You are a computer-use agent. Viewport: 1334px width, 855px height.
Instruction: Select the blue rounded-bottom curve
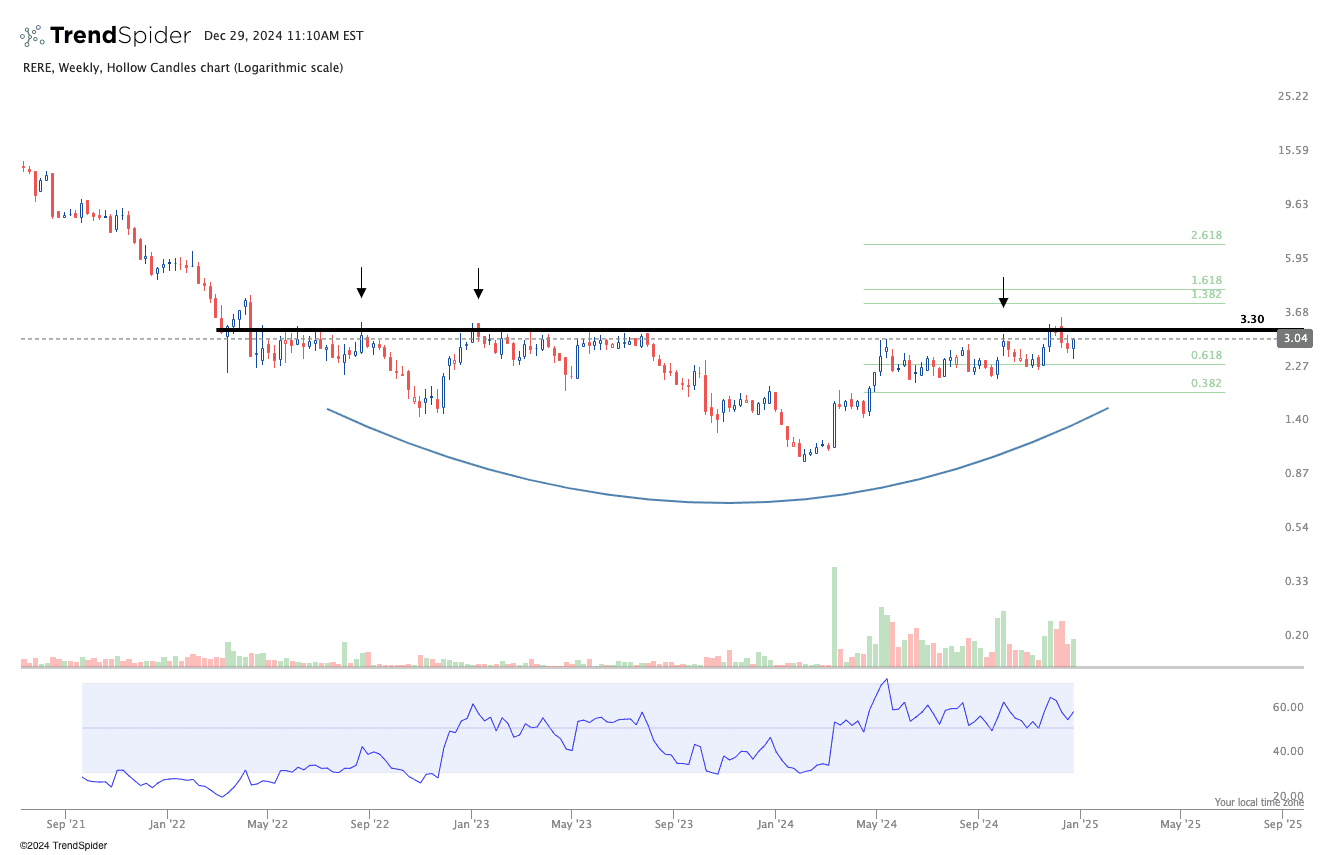pos(727,502)
